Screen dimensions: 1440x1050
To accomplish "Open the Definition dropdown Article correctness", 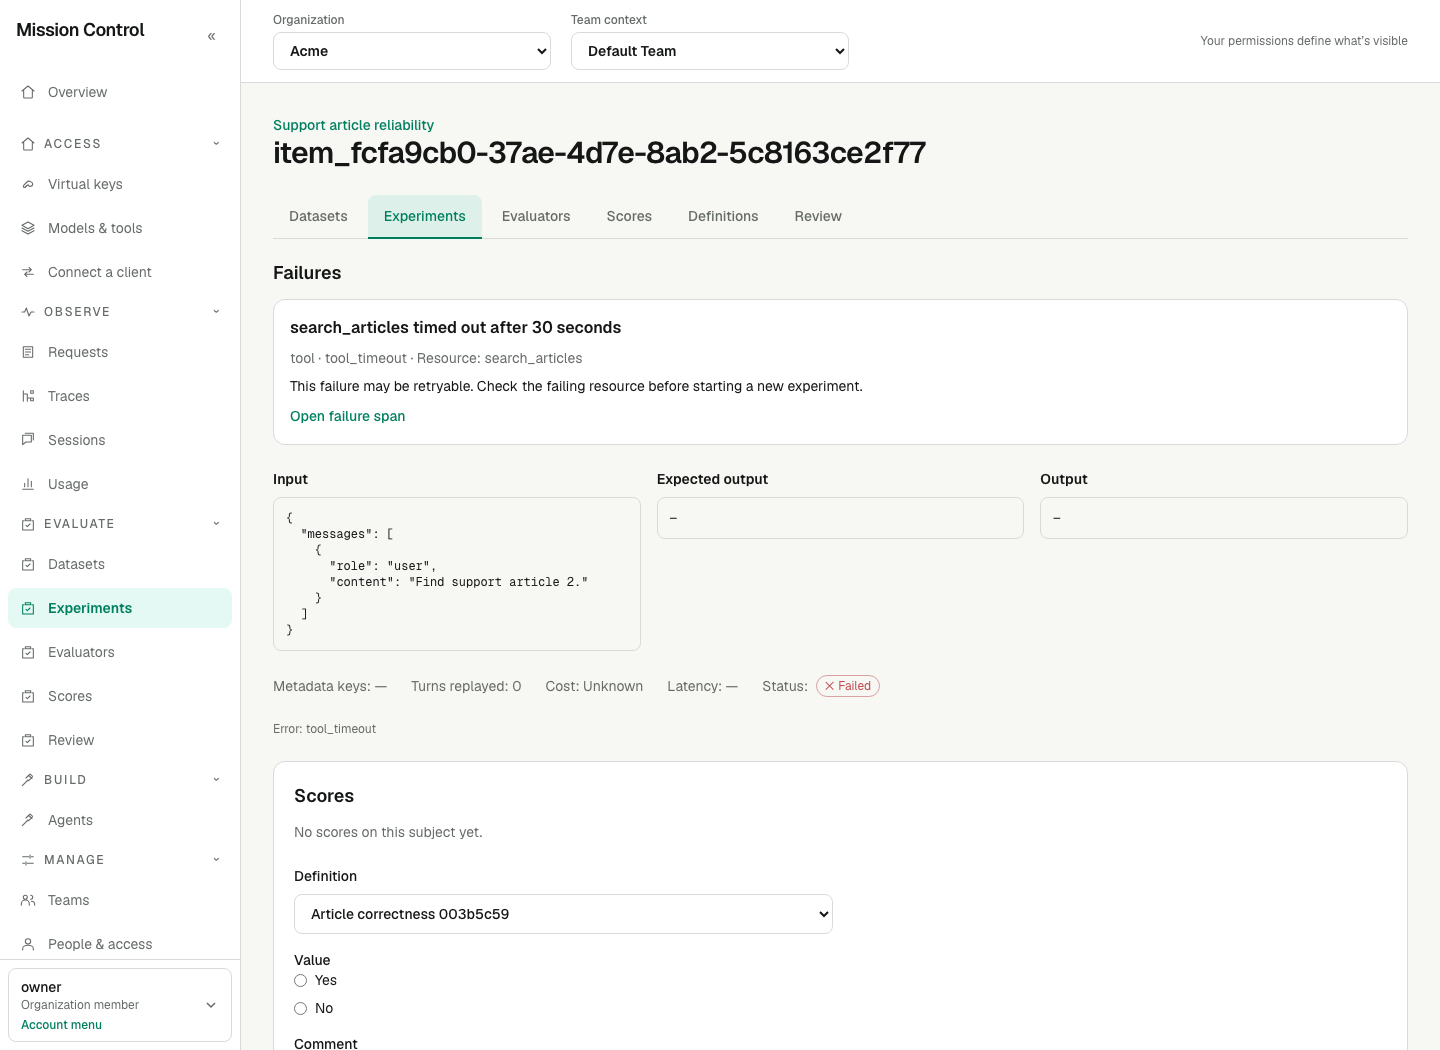I will (x=563, y=914).
